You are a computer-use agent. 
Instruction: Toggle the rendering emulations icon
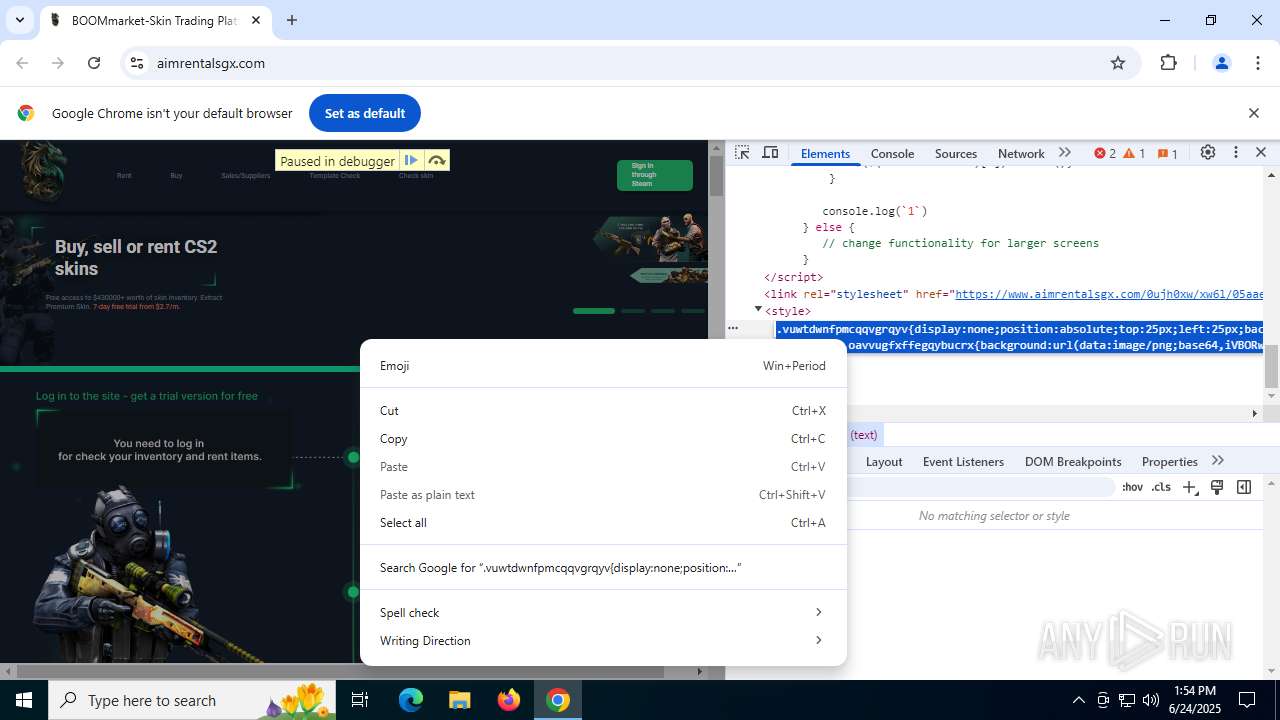click(x=1217, y=487)
